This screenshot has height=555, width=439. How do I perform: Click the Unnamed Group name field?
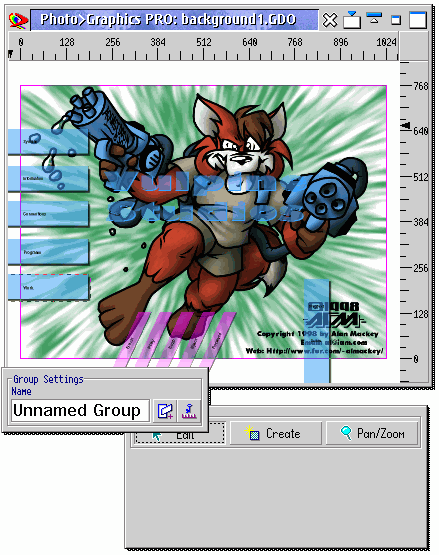click(80, 411)
